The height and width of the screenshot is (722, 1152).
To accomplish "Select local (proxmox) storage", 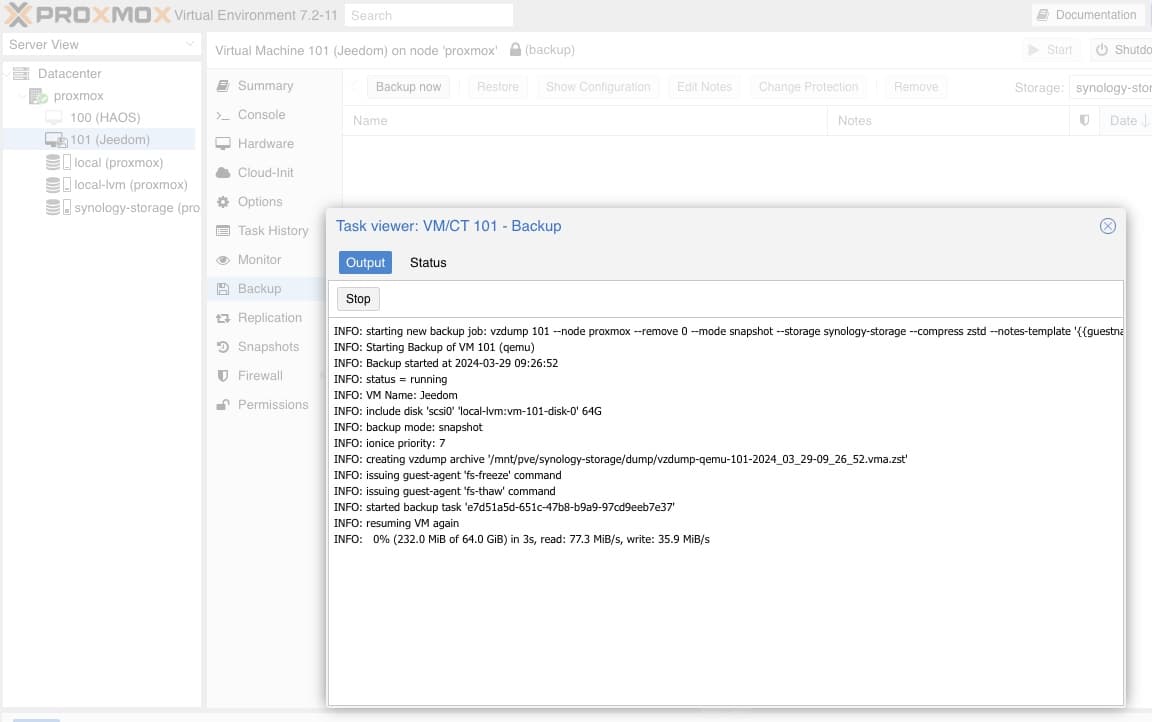I will click(x=118, y=162).
